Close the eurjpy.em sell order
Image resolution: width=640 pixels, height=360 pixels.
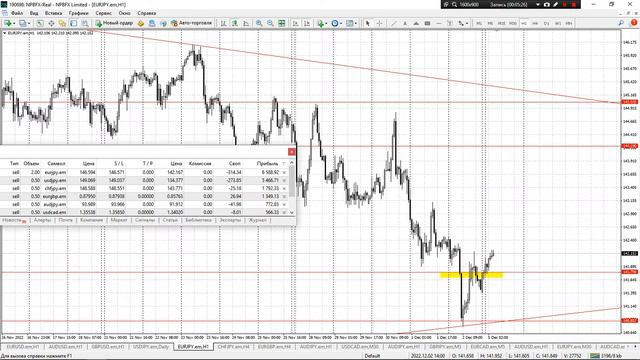click(284, 172)
